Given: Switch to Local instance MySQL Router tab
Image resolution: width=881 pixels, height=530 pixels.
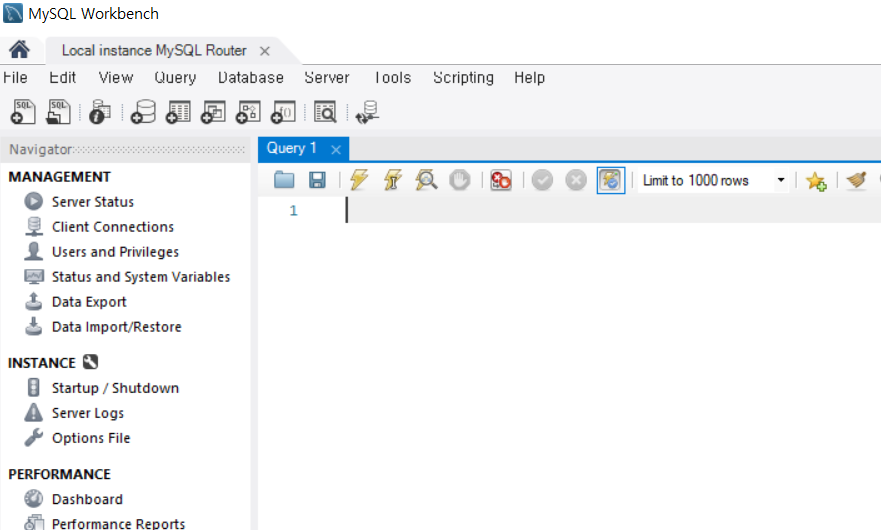Looking at the screenshot, I should click(x=154, y=51).
